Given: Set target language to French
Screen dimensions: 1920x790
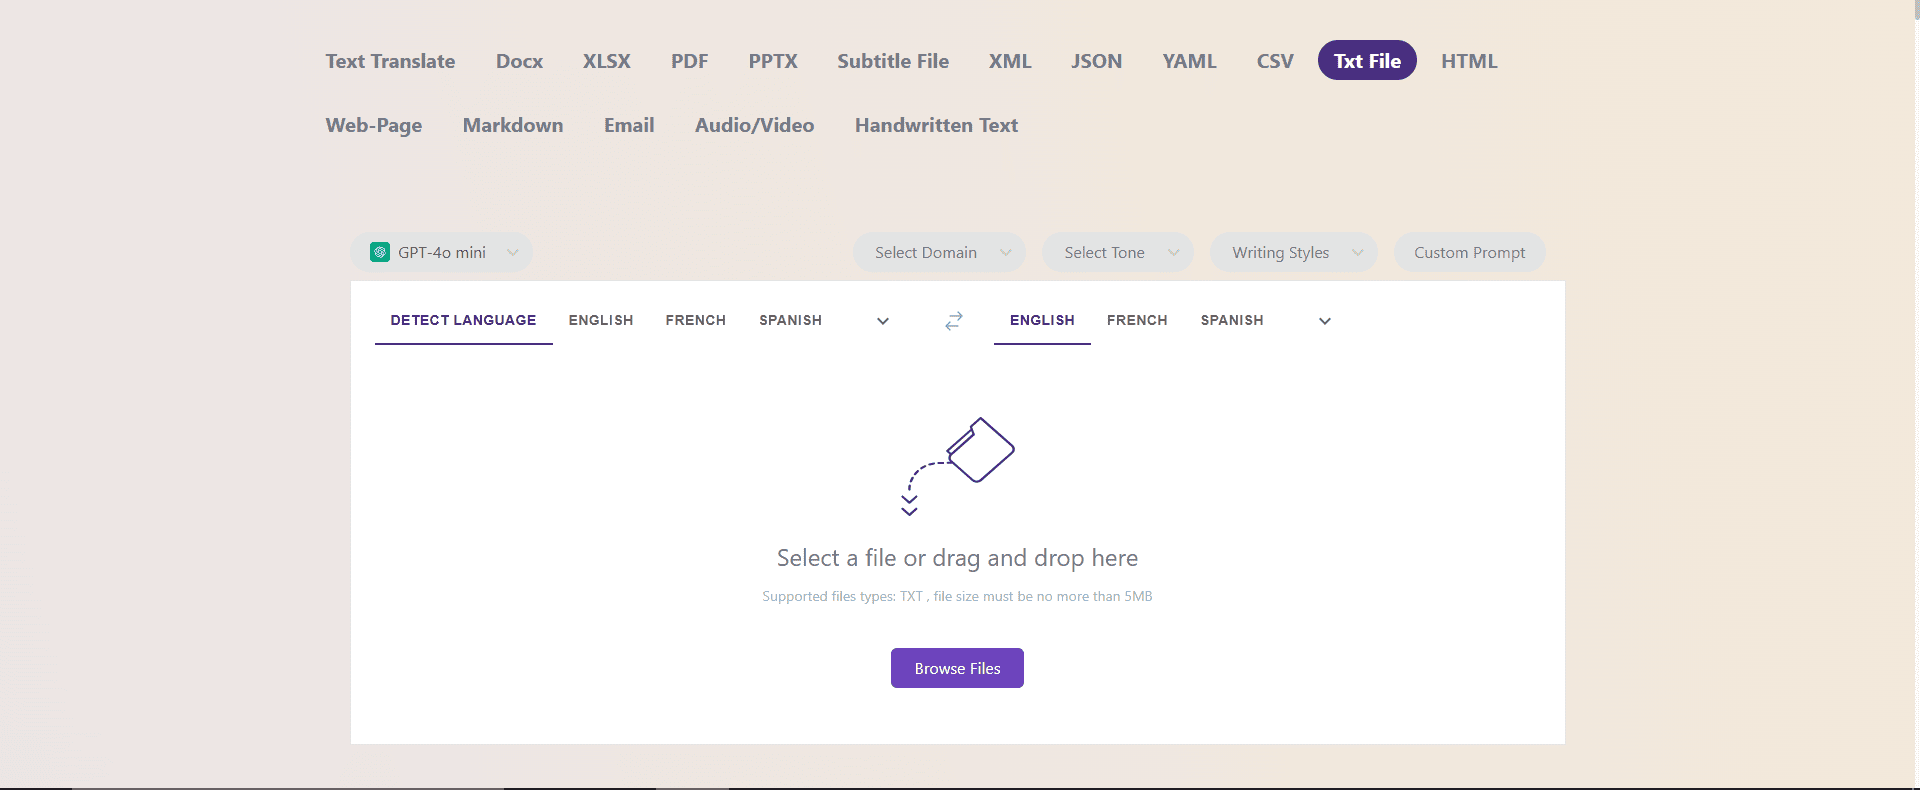Looking at the screenshot, I should pos(1137,320).
